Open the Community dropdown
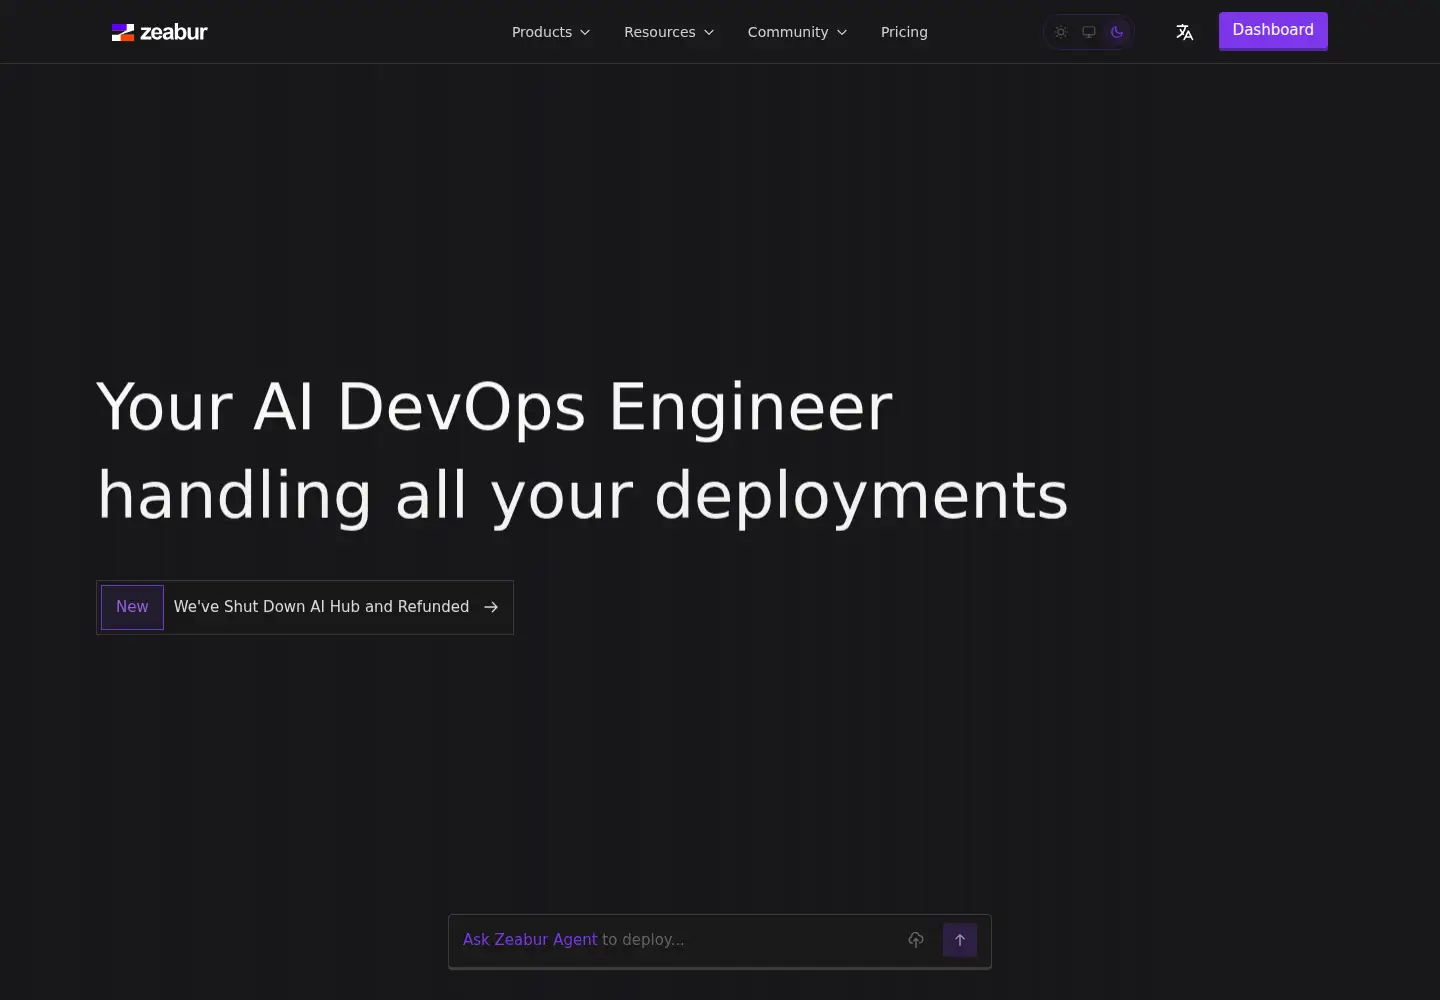The image size is (1440, 1000). click(x=797, y=32)
